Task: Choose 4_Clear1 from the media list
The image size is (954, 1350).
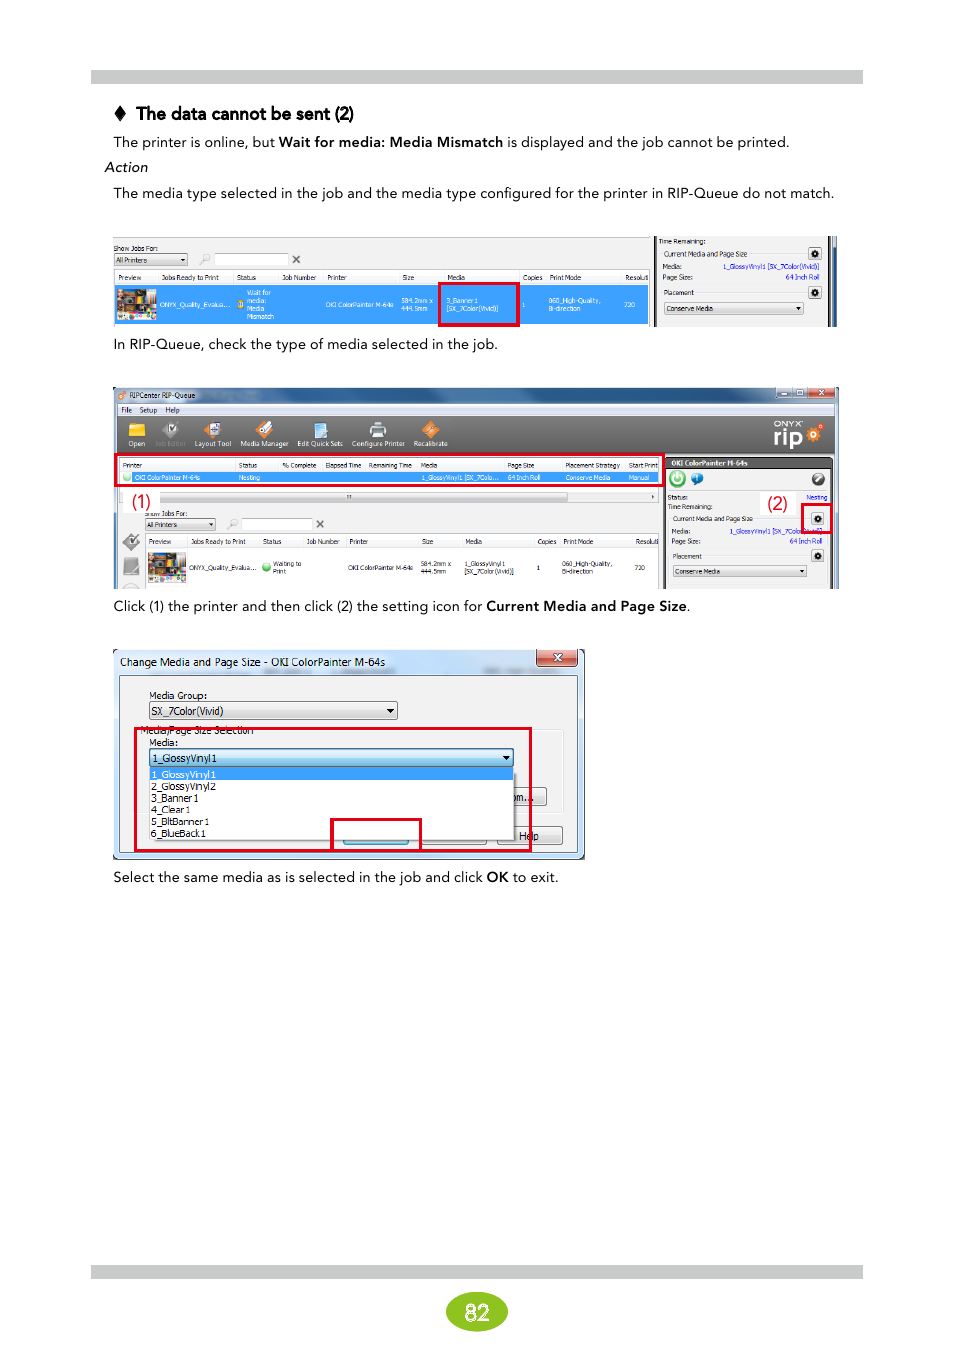Action: (x=331, y=810)
